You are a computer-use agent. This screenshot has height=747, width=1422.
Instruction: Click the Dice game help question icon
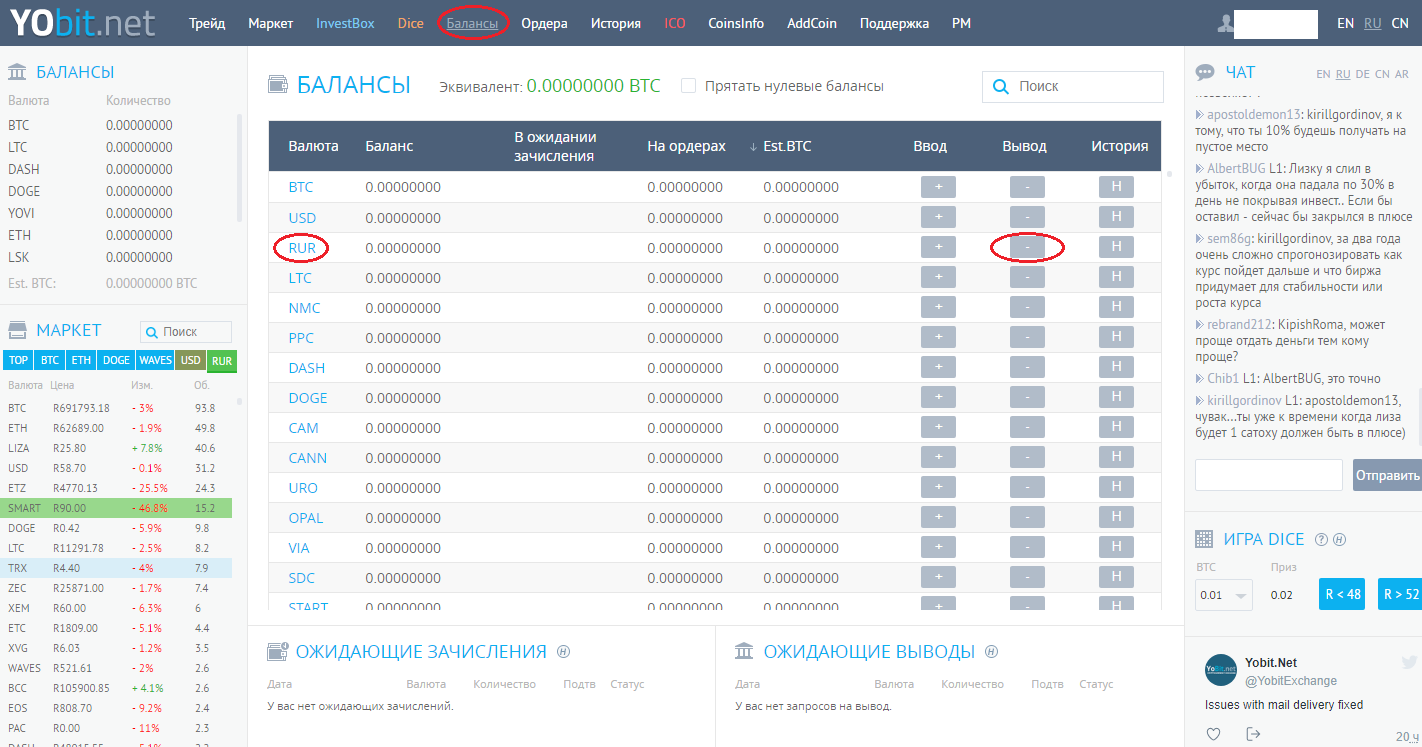[x=1321, y=540]
